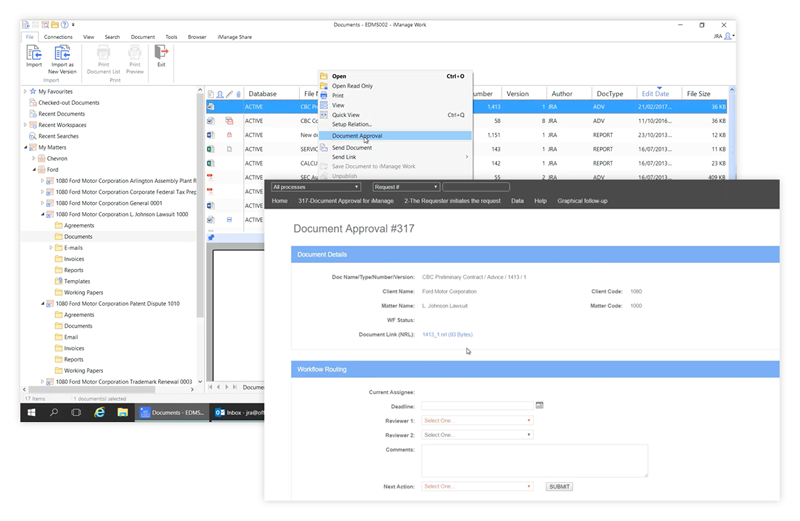Click the document type column header icon

click(211, 94)
